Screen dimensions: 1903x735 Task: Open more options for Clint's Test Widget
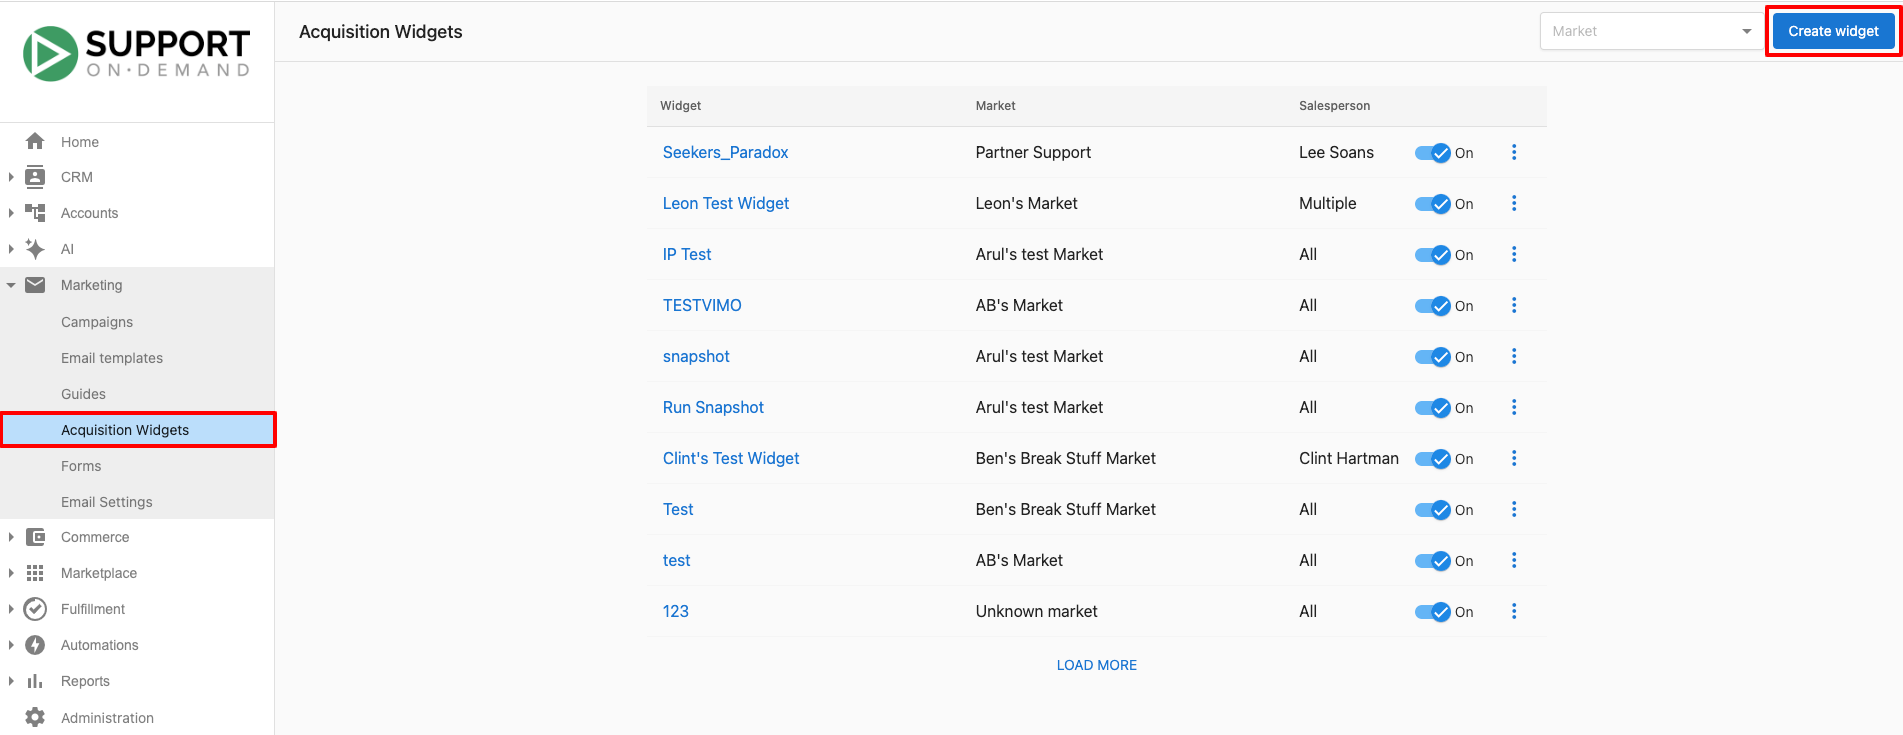[1514, 458]
